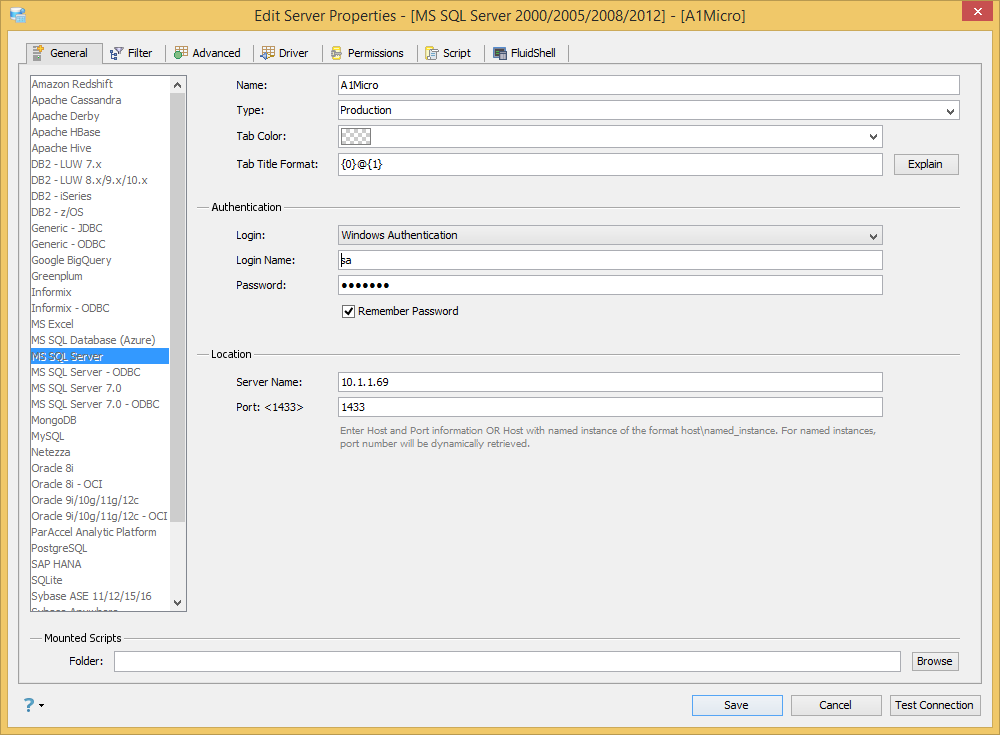Click the Tab Title Format field

610,164
